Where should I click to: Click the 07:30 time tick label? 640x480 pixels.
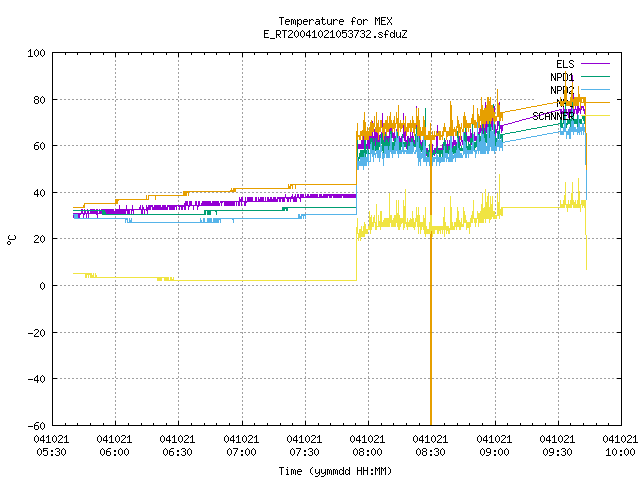[x=304, y=452]
